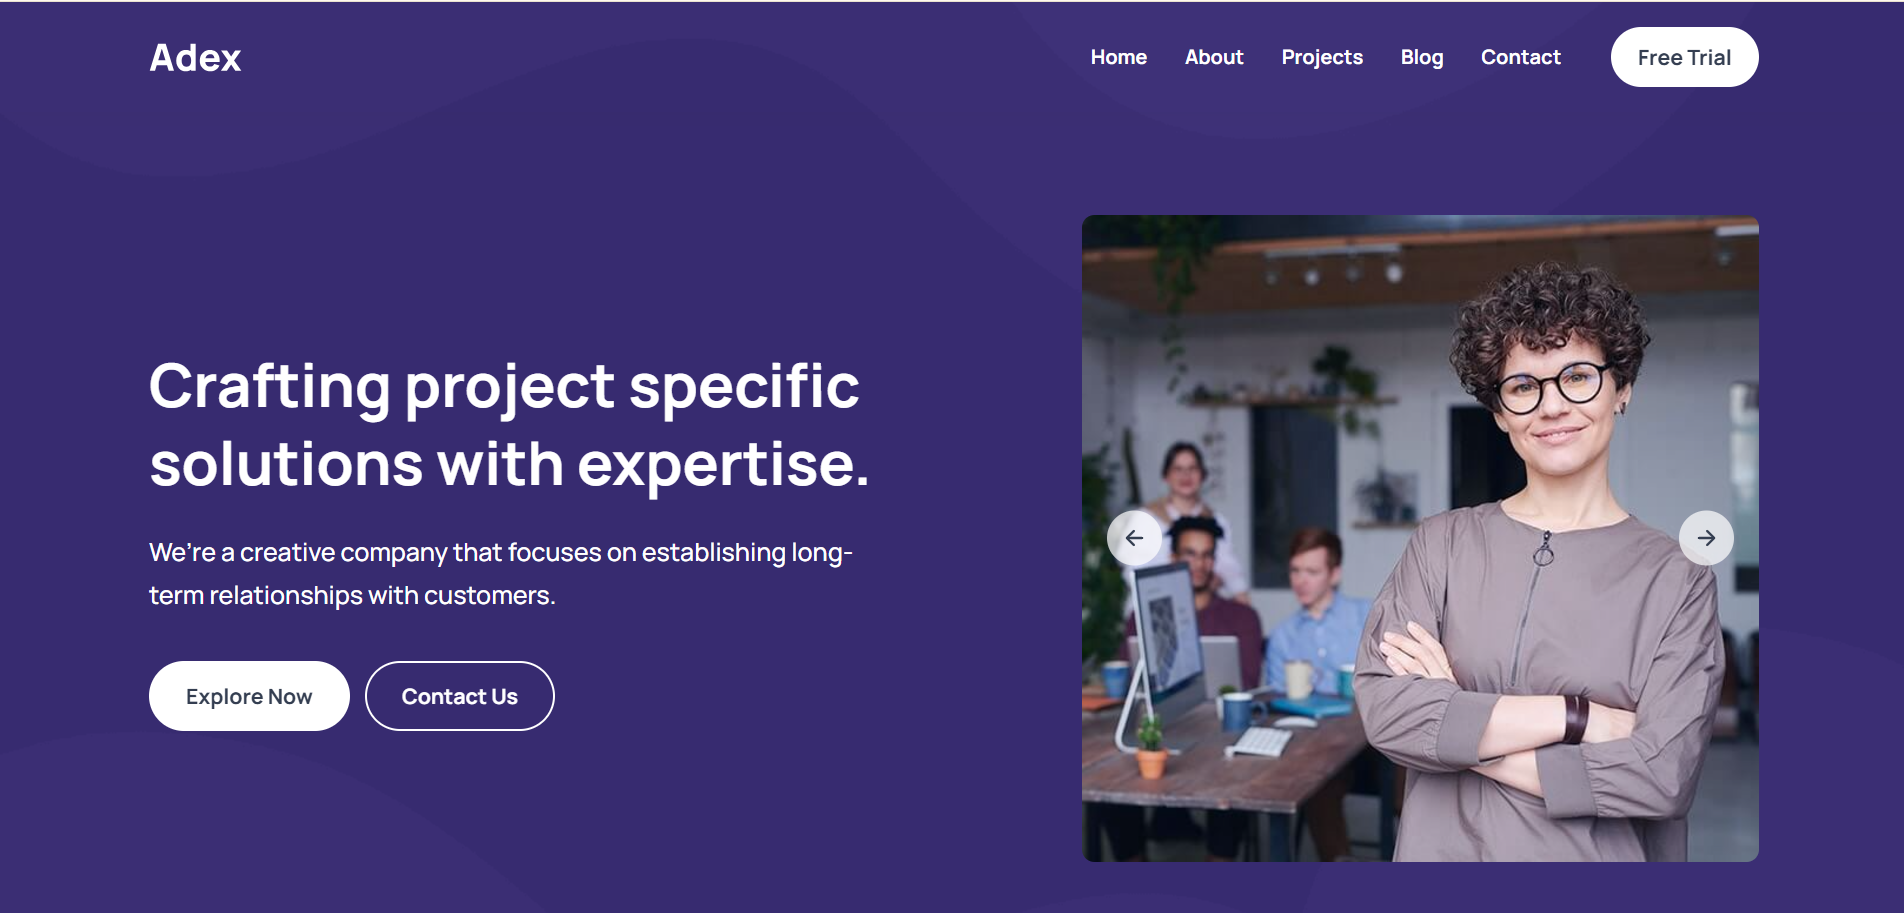Click the text 'term relationships with customers.'

[x=352, y=595]
